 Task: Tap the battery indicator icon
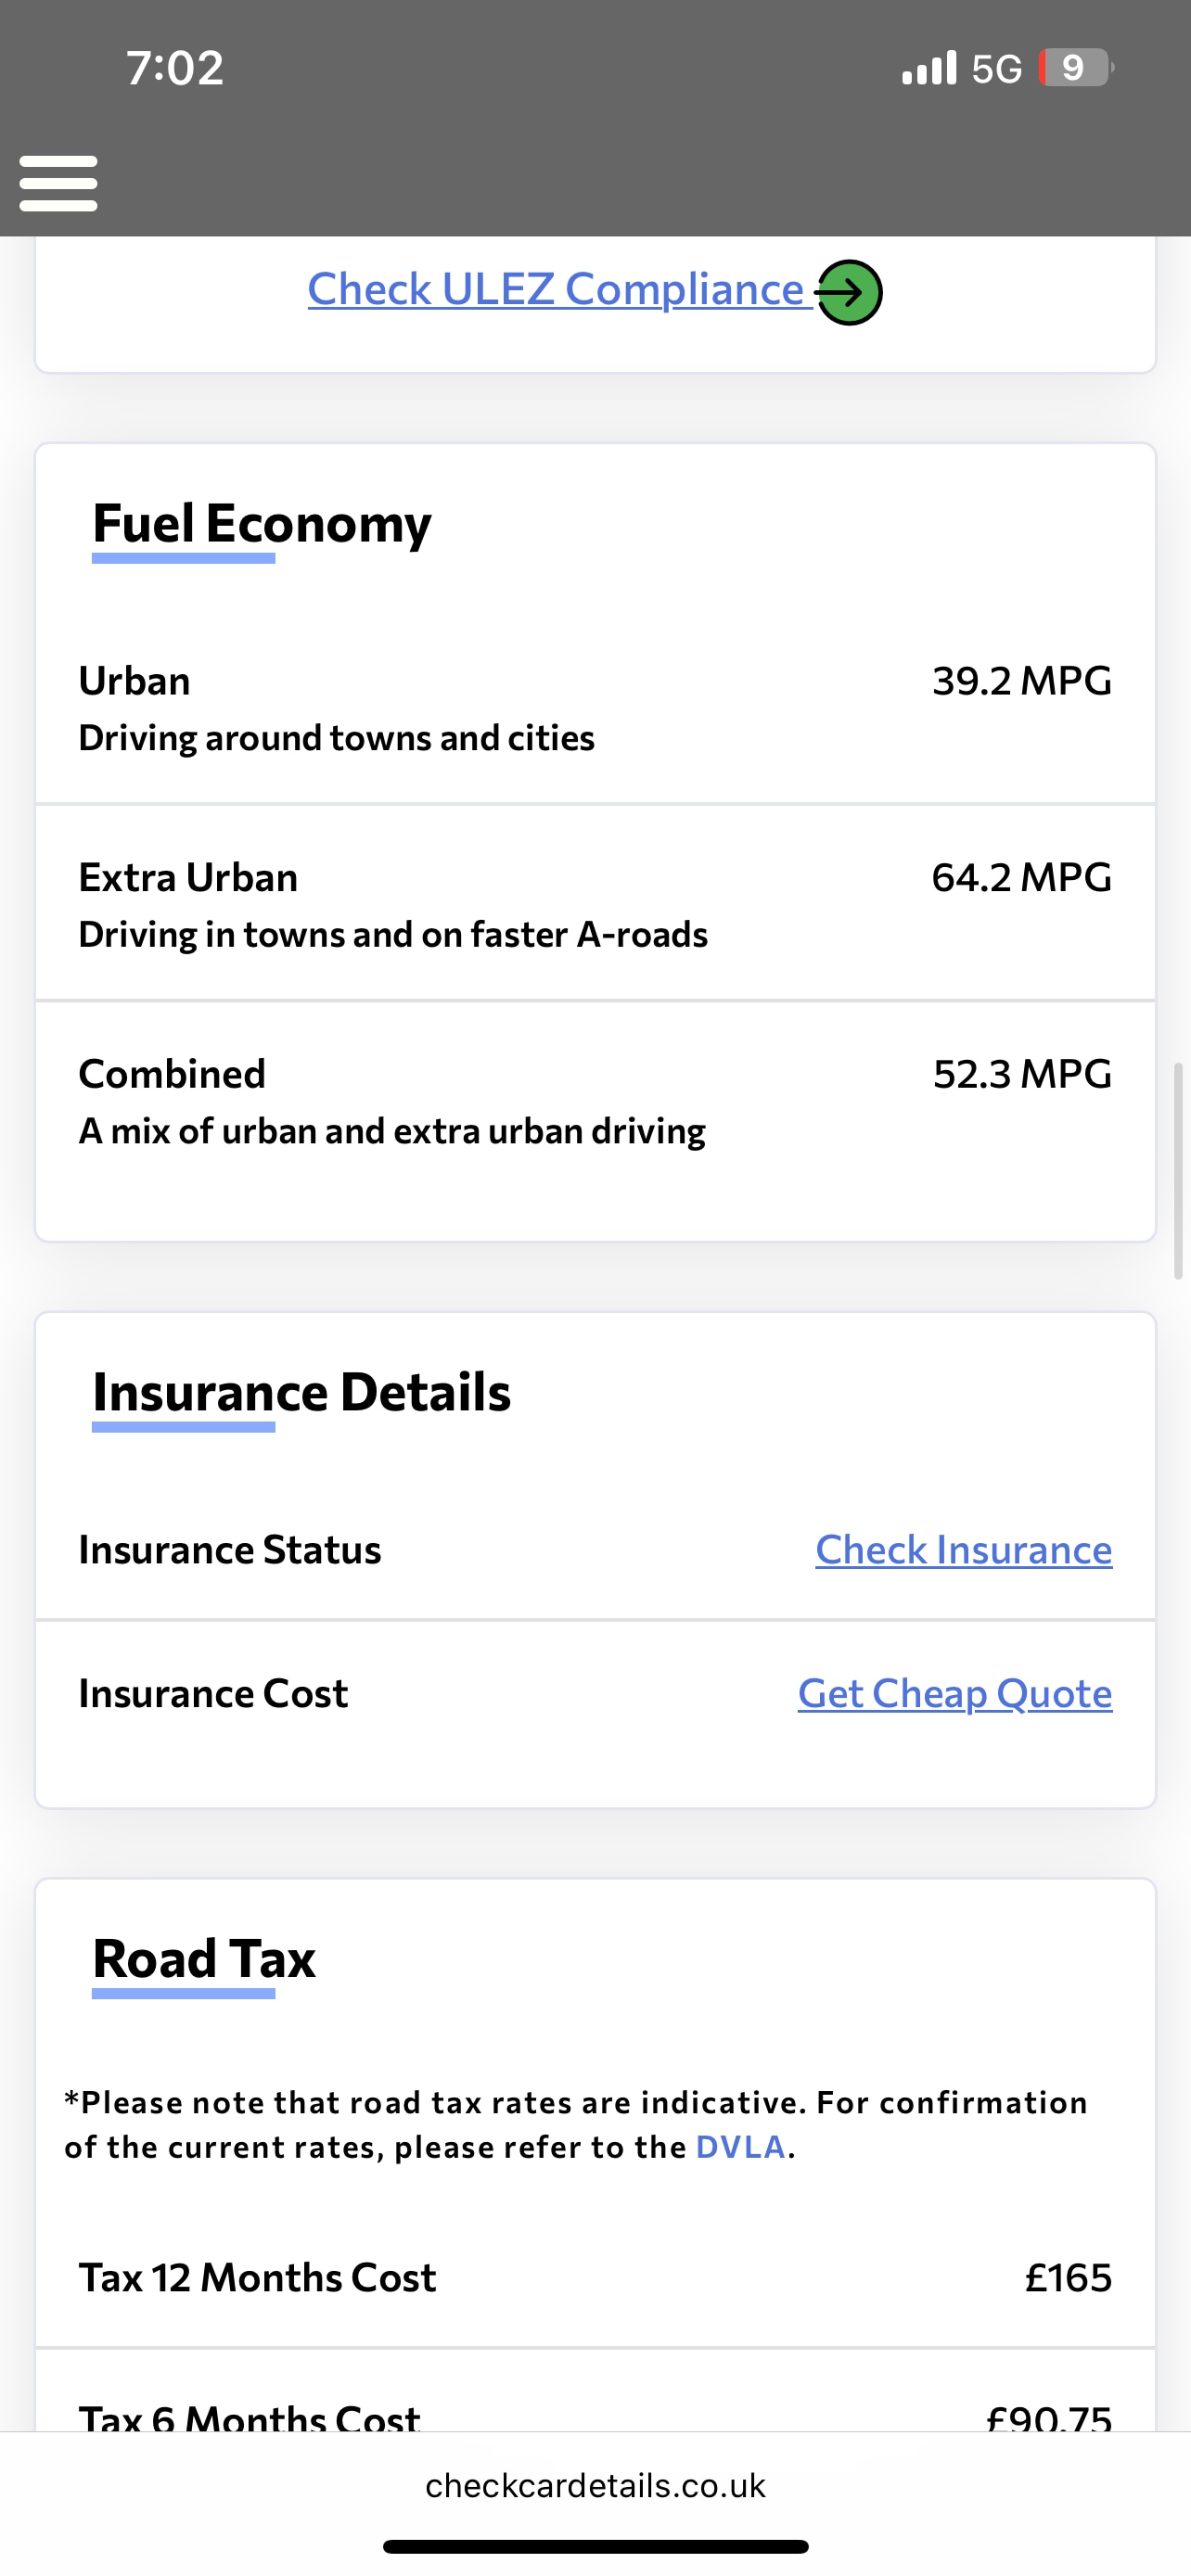tap(1075, 68)
